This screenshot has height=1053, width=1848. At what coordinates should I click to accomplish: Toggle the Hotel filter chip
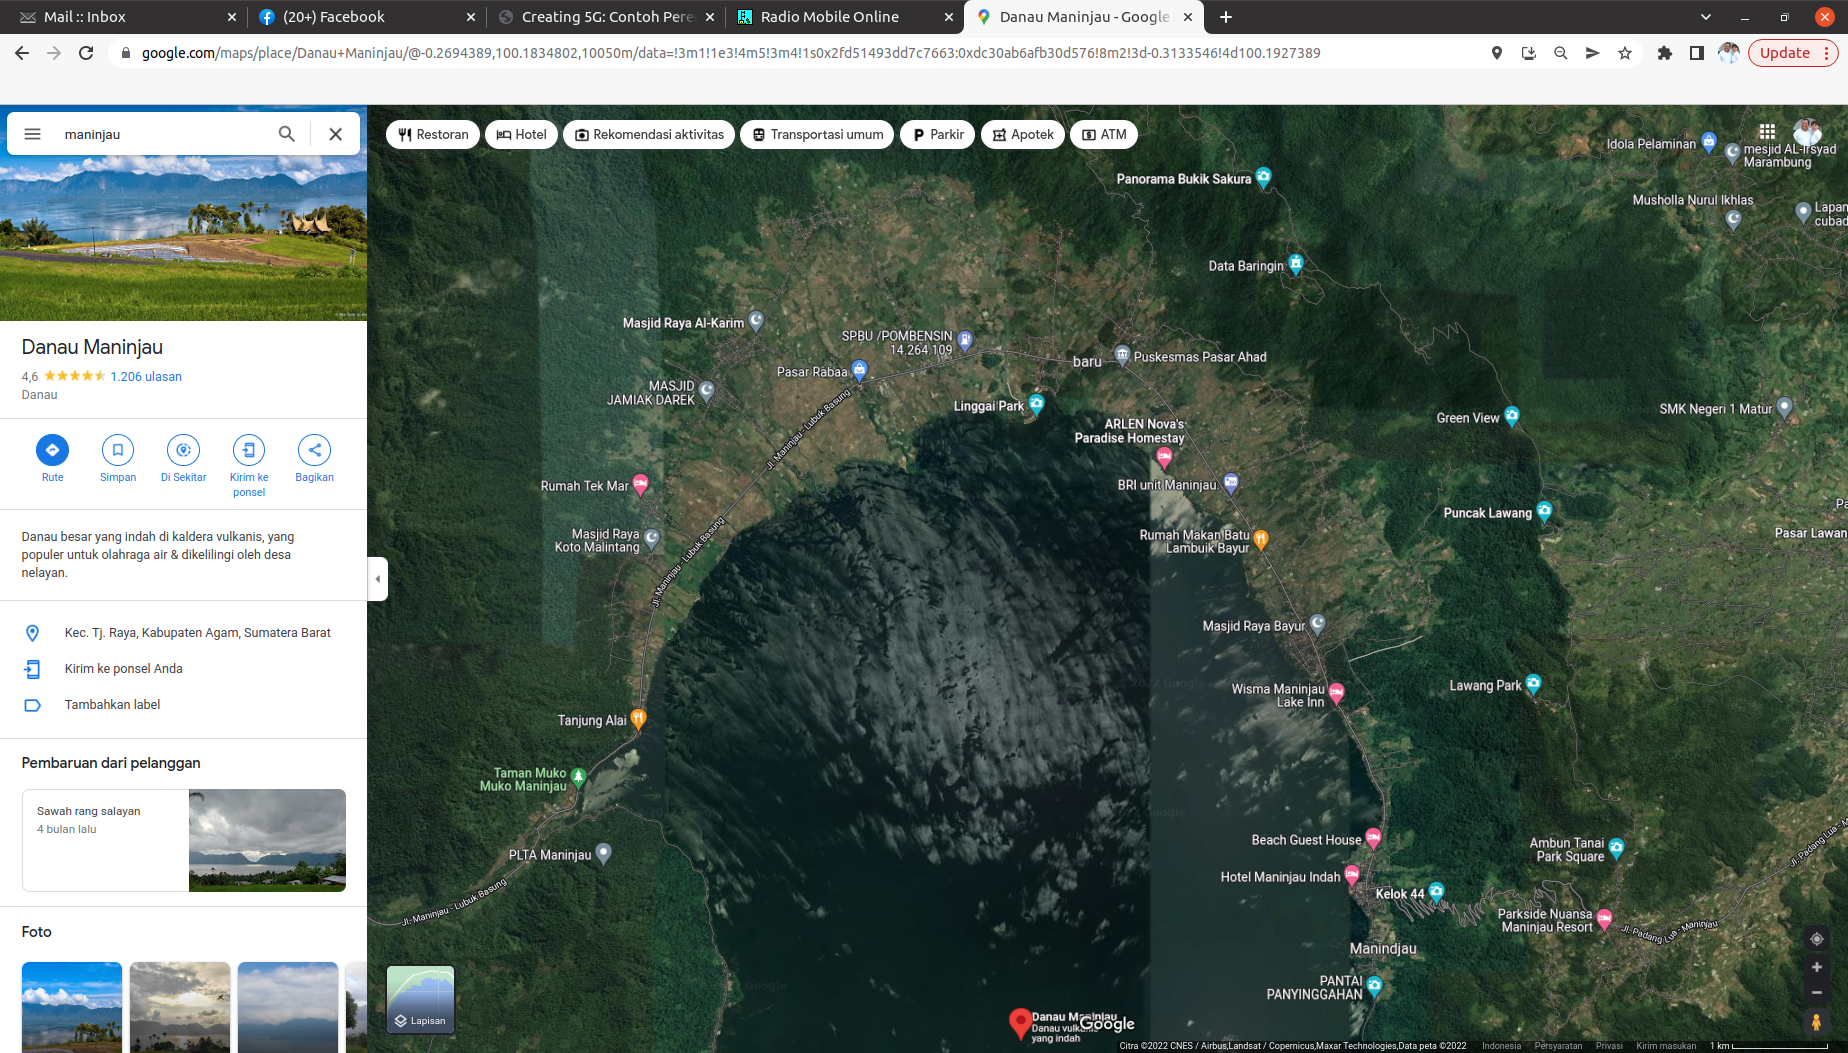tap(521, 135)
